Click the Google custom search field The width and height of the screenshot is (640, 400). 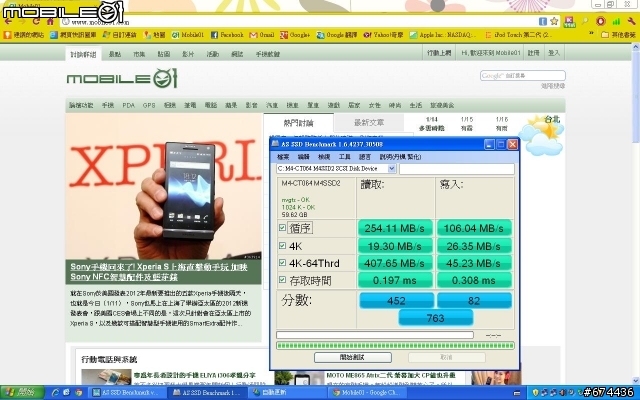point(522,76)
